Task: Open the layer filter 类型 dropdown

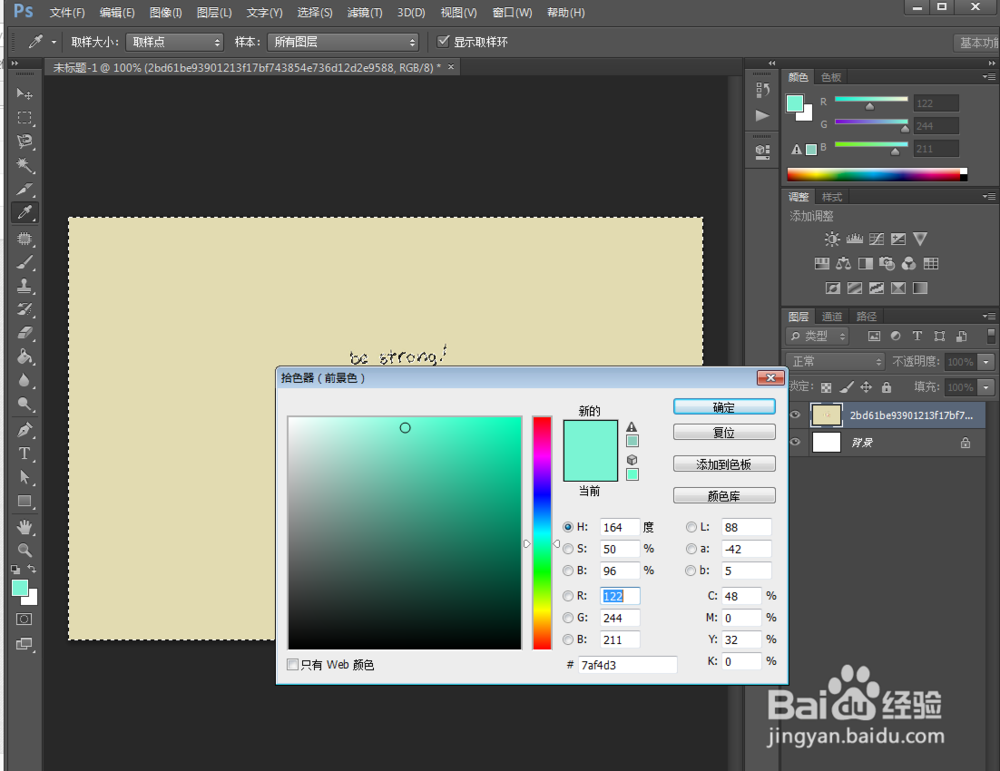Action: [818, 336]
